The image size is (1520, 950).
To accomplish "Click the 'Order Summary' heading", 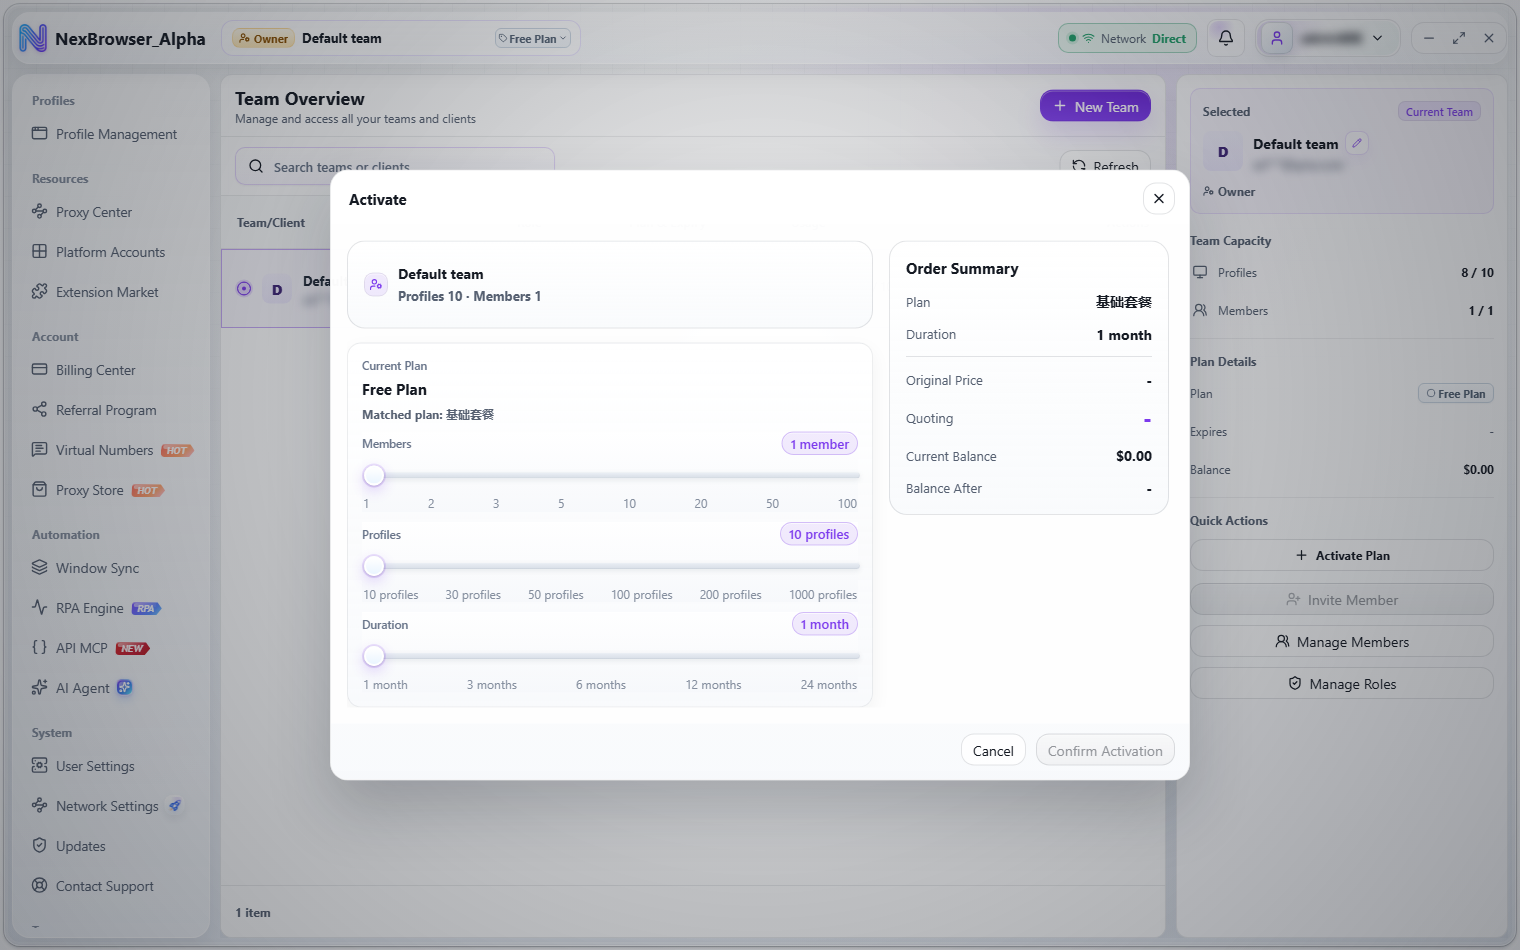I will [x=962, y=268].
